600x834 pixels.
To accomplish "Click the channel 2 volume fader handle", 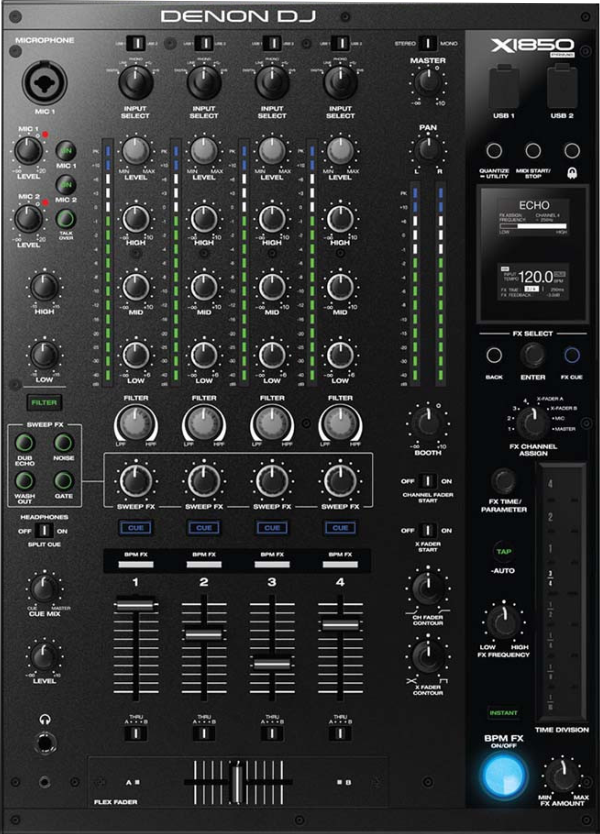I will click(203, 633).
